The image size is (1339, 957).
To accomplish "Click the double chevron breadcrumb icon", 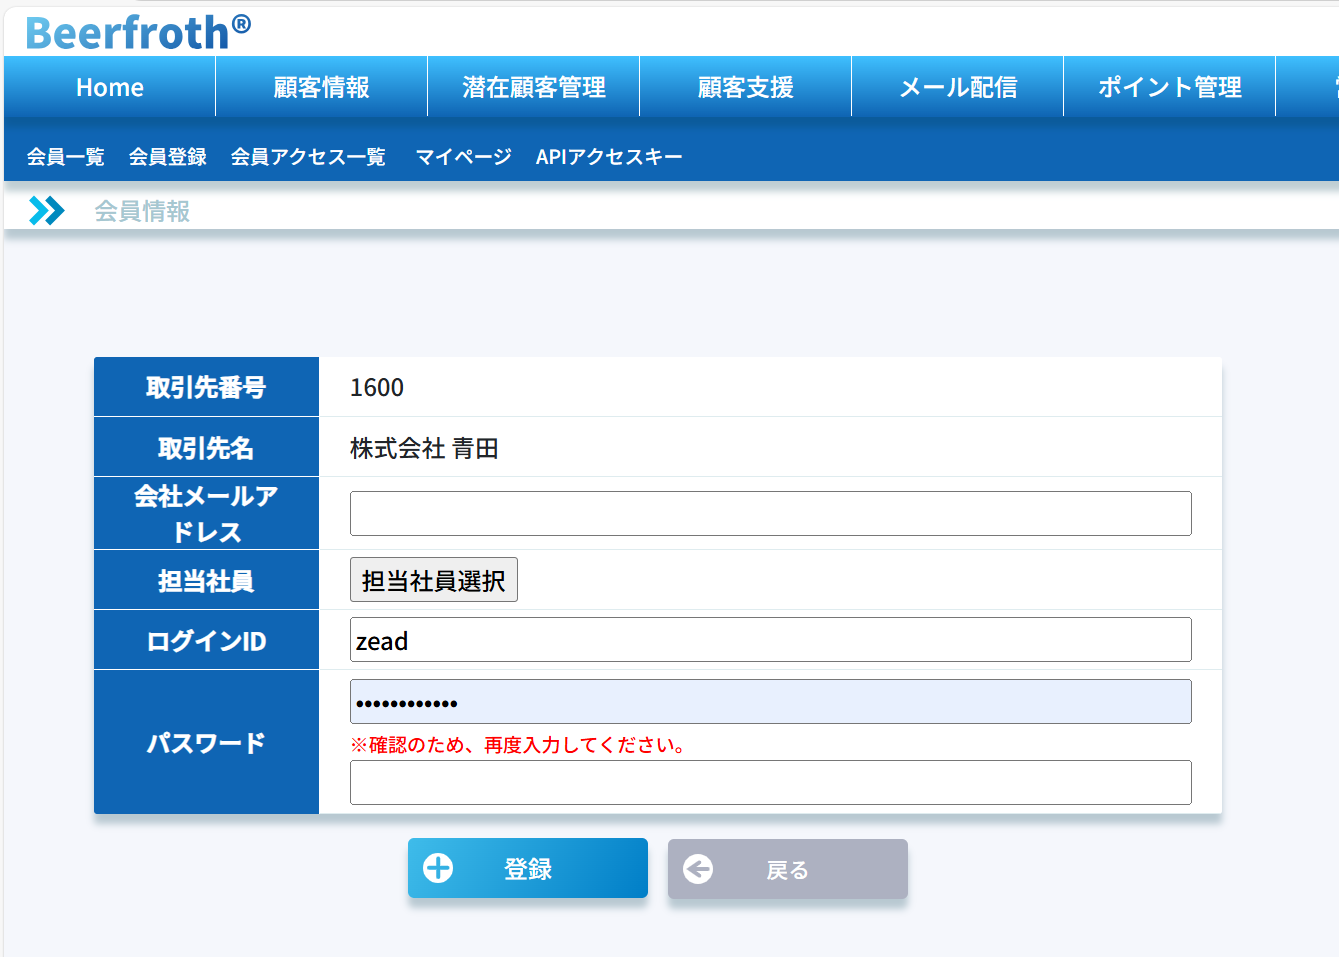I will click(46, 211).
